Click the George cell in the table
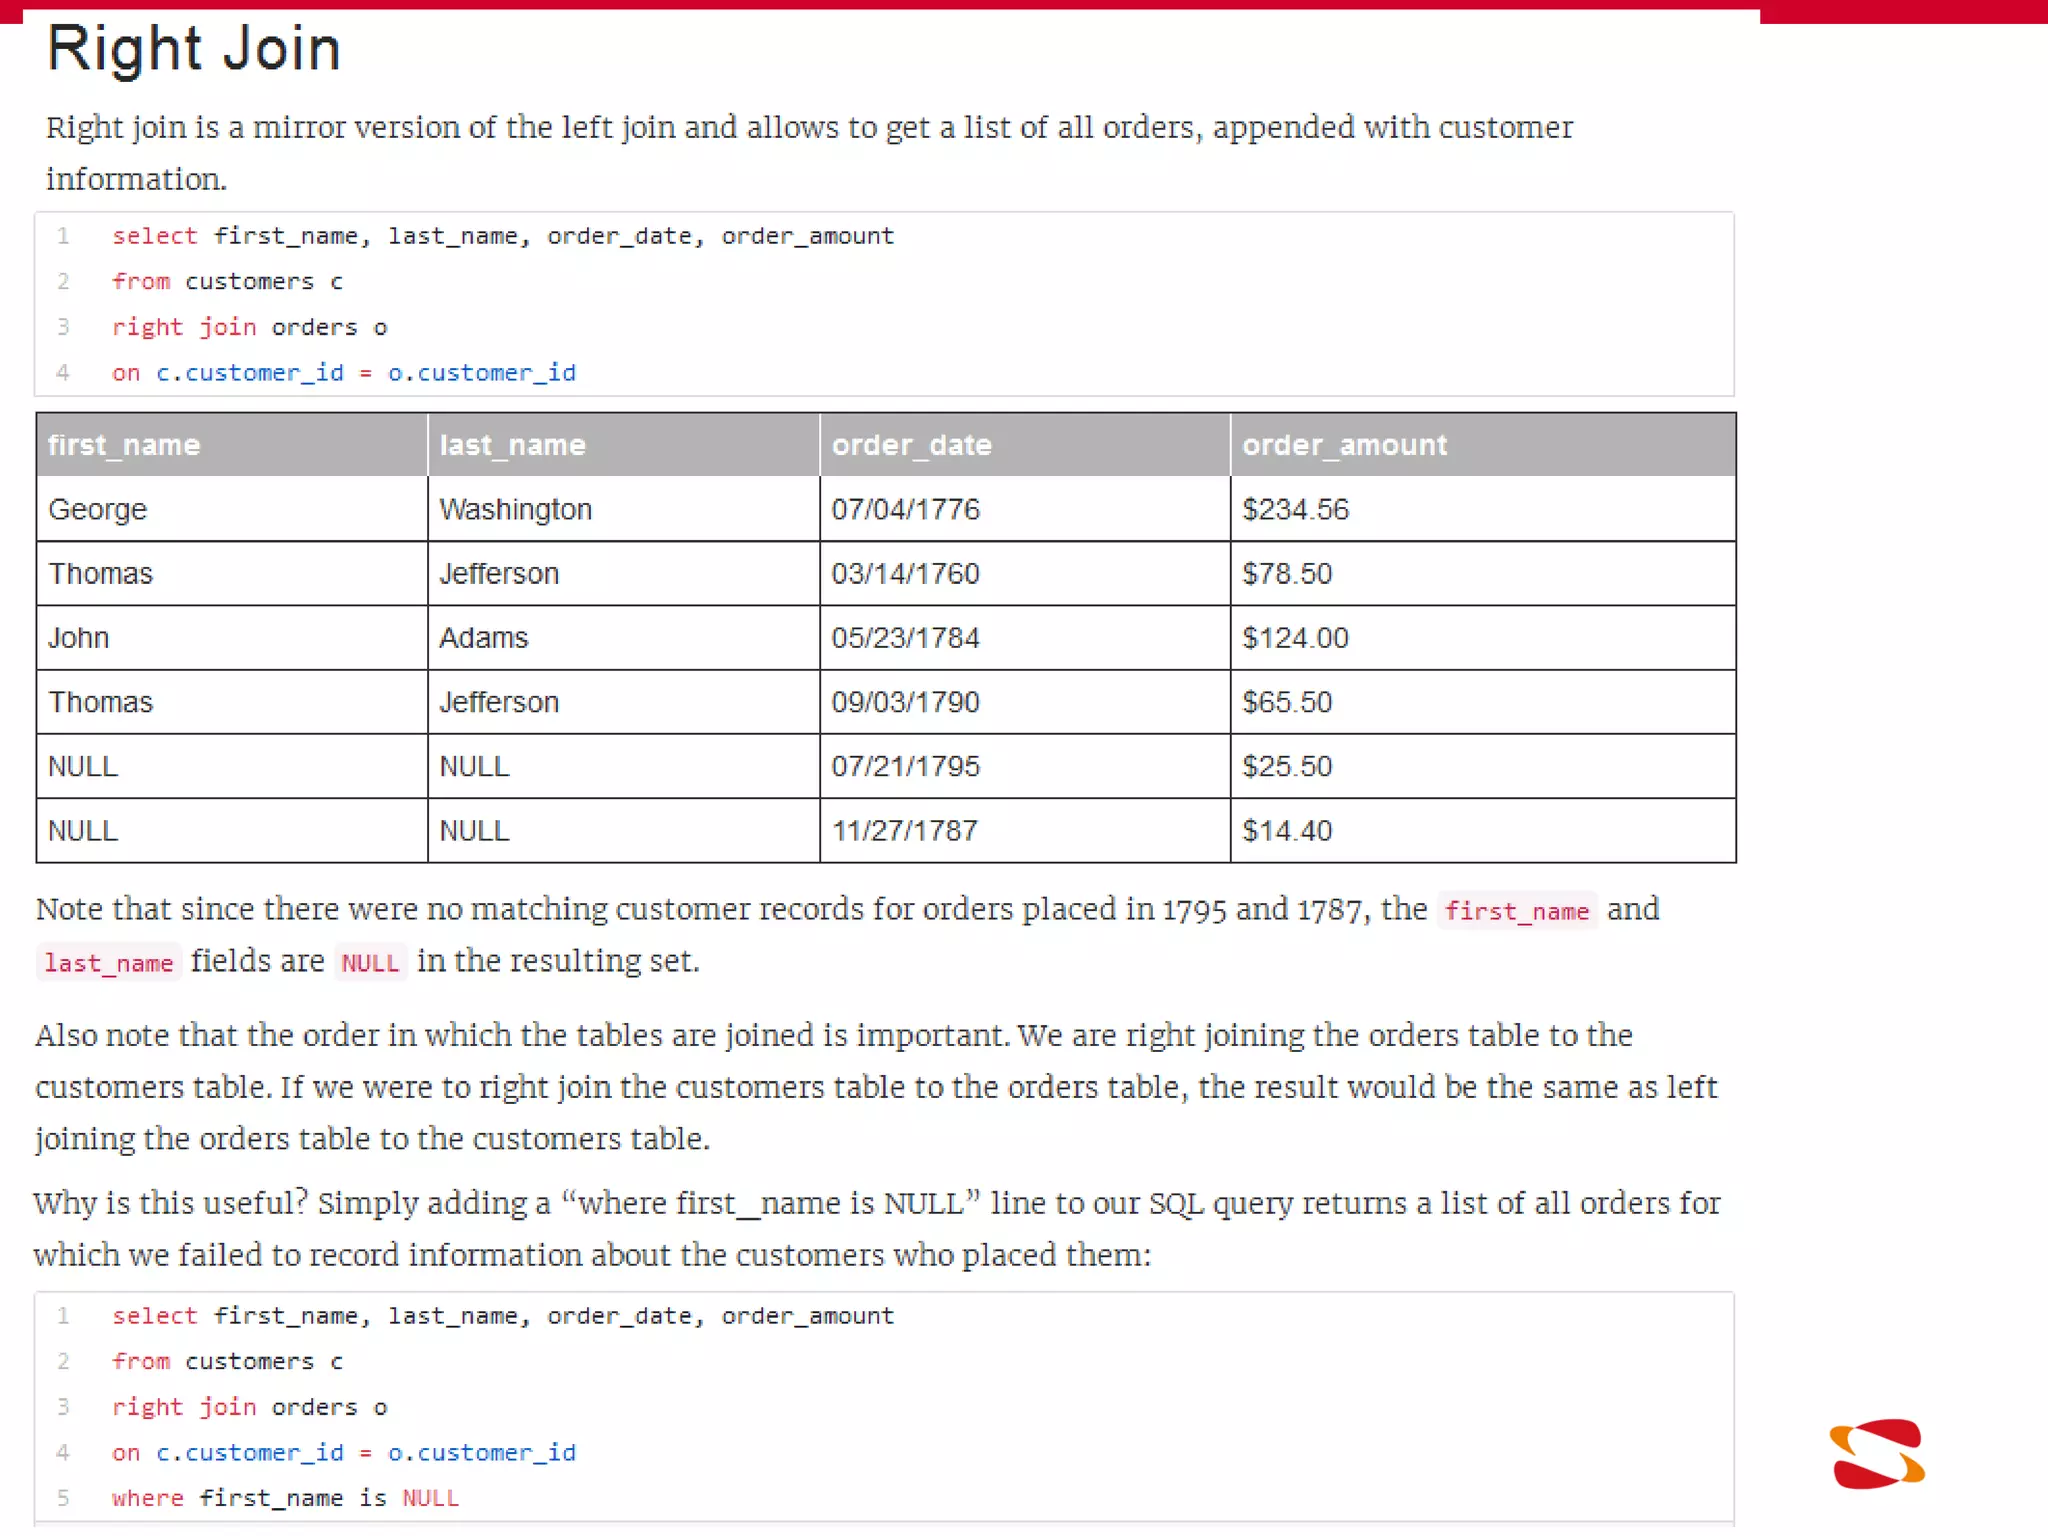 tap(232, 509)
